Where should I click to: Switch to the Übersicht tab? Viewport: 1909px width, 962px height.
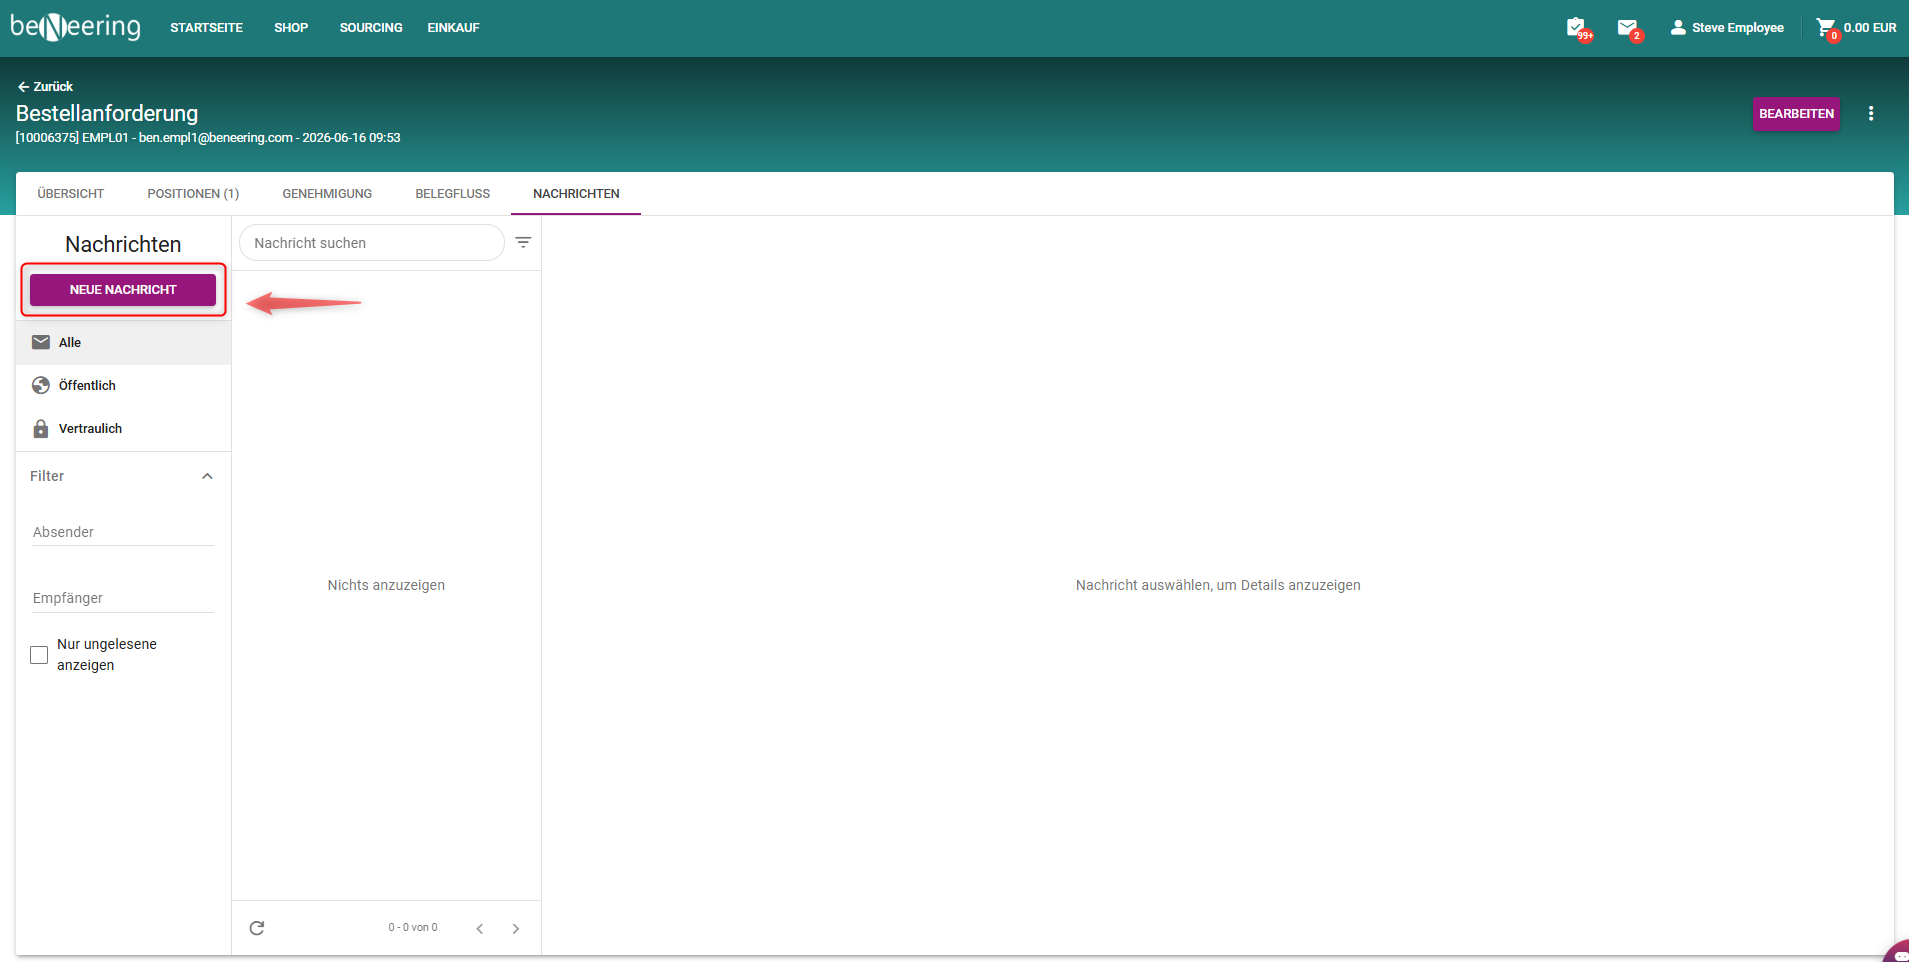pos(71,194)
